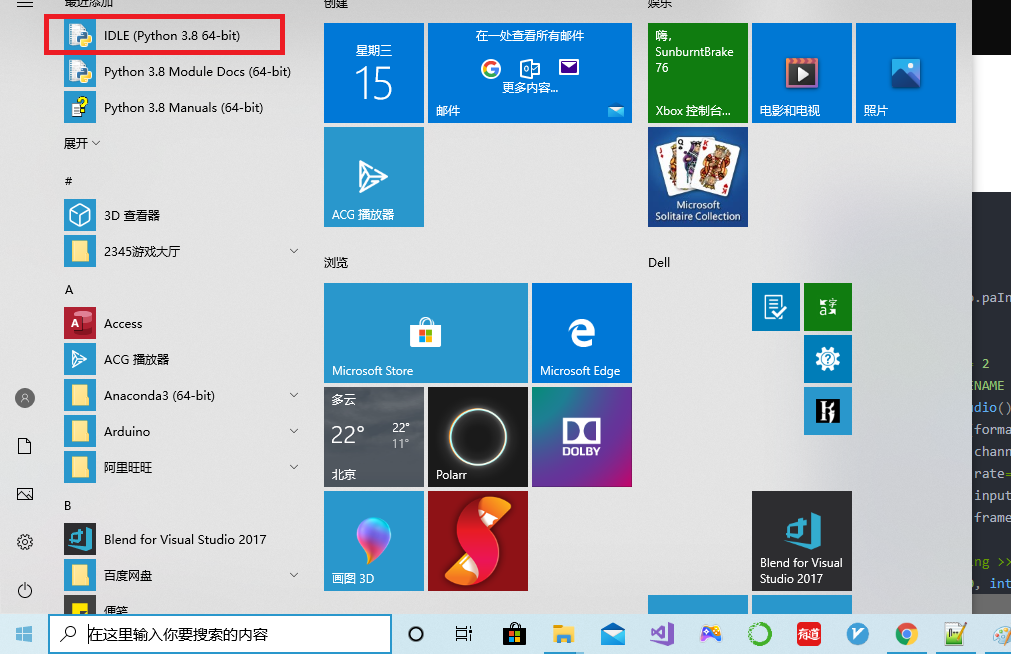
Task: Click the # section header in the app list
Action: coord(68,181)
